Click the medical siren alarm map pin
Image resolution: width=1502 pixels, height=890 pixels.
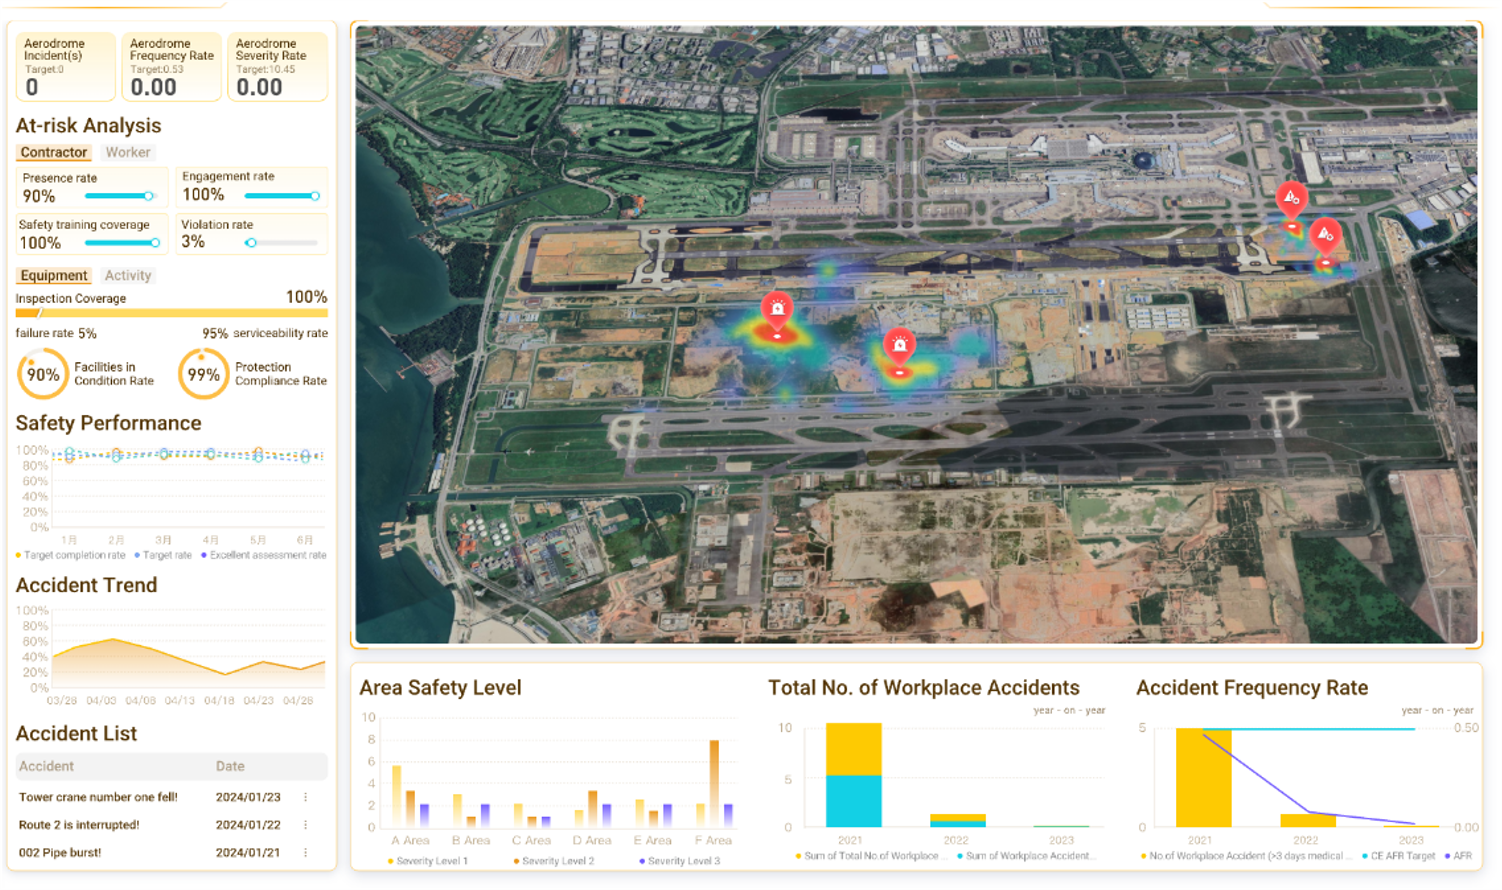[x=777, y=310]
